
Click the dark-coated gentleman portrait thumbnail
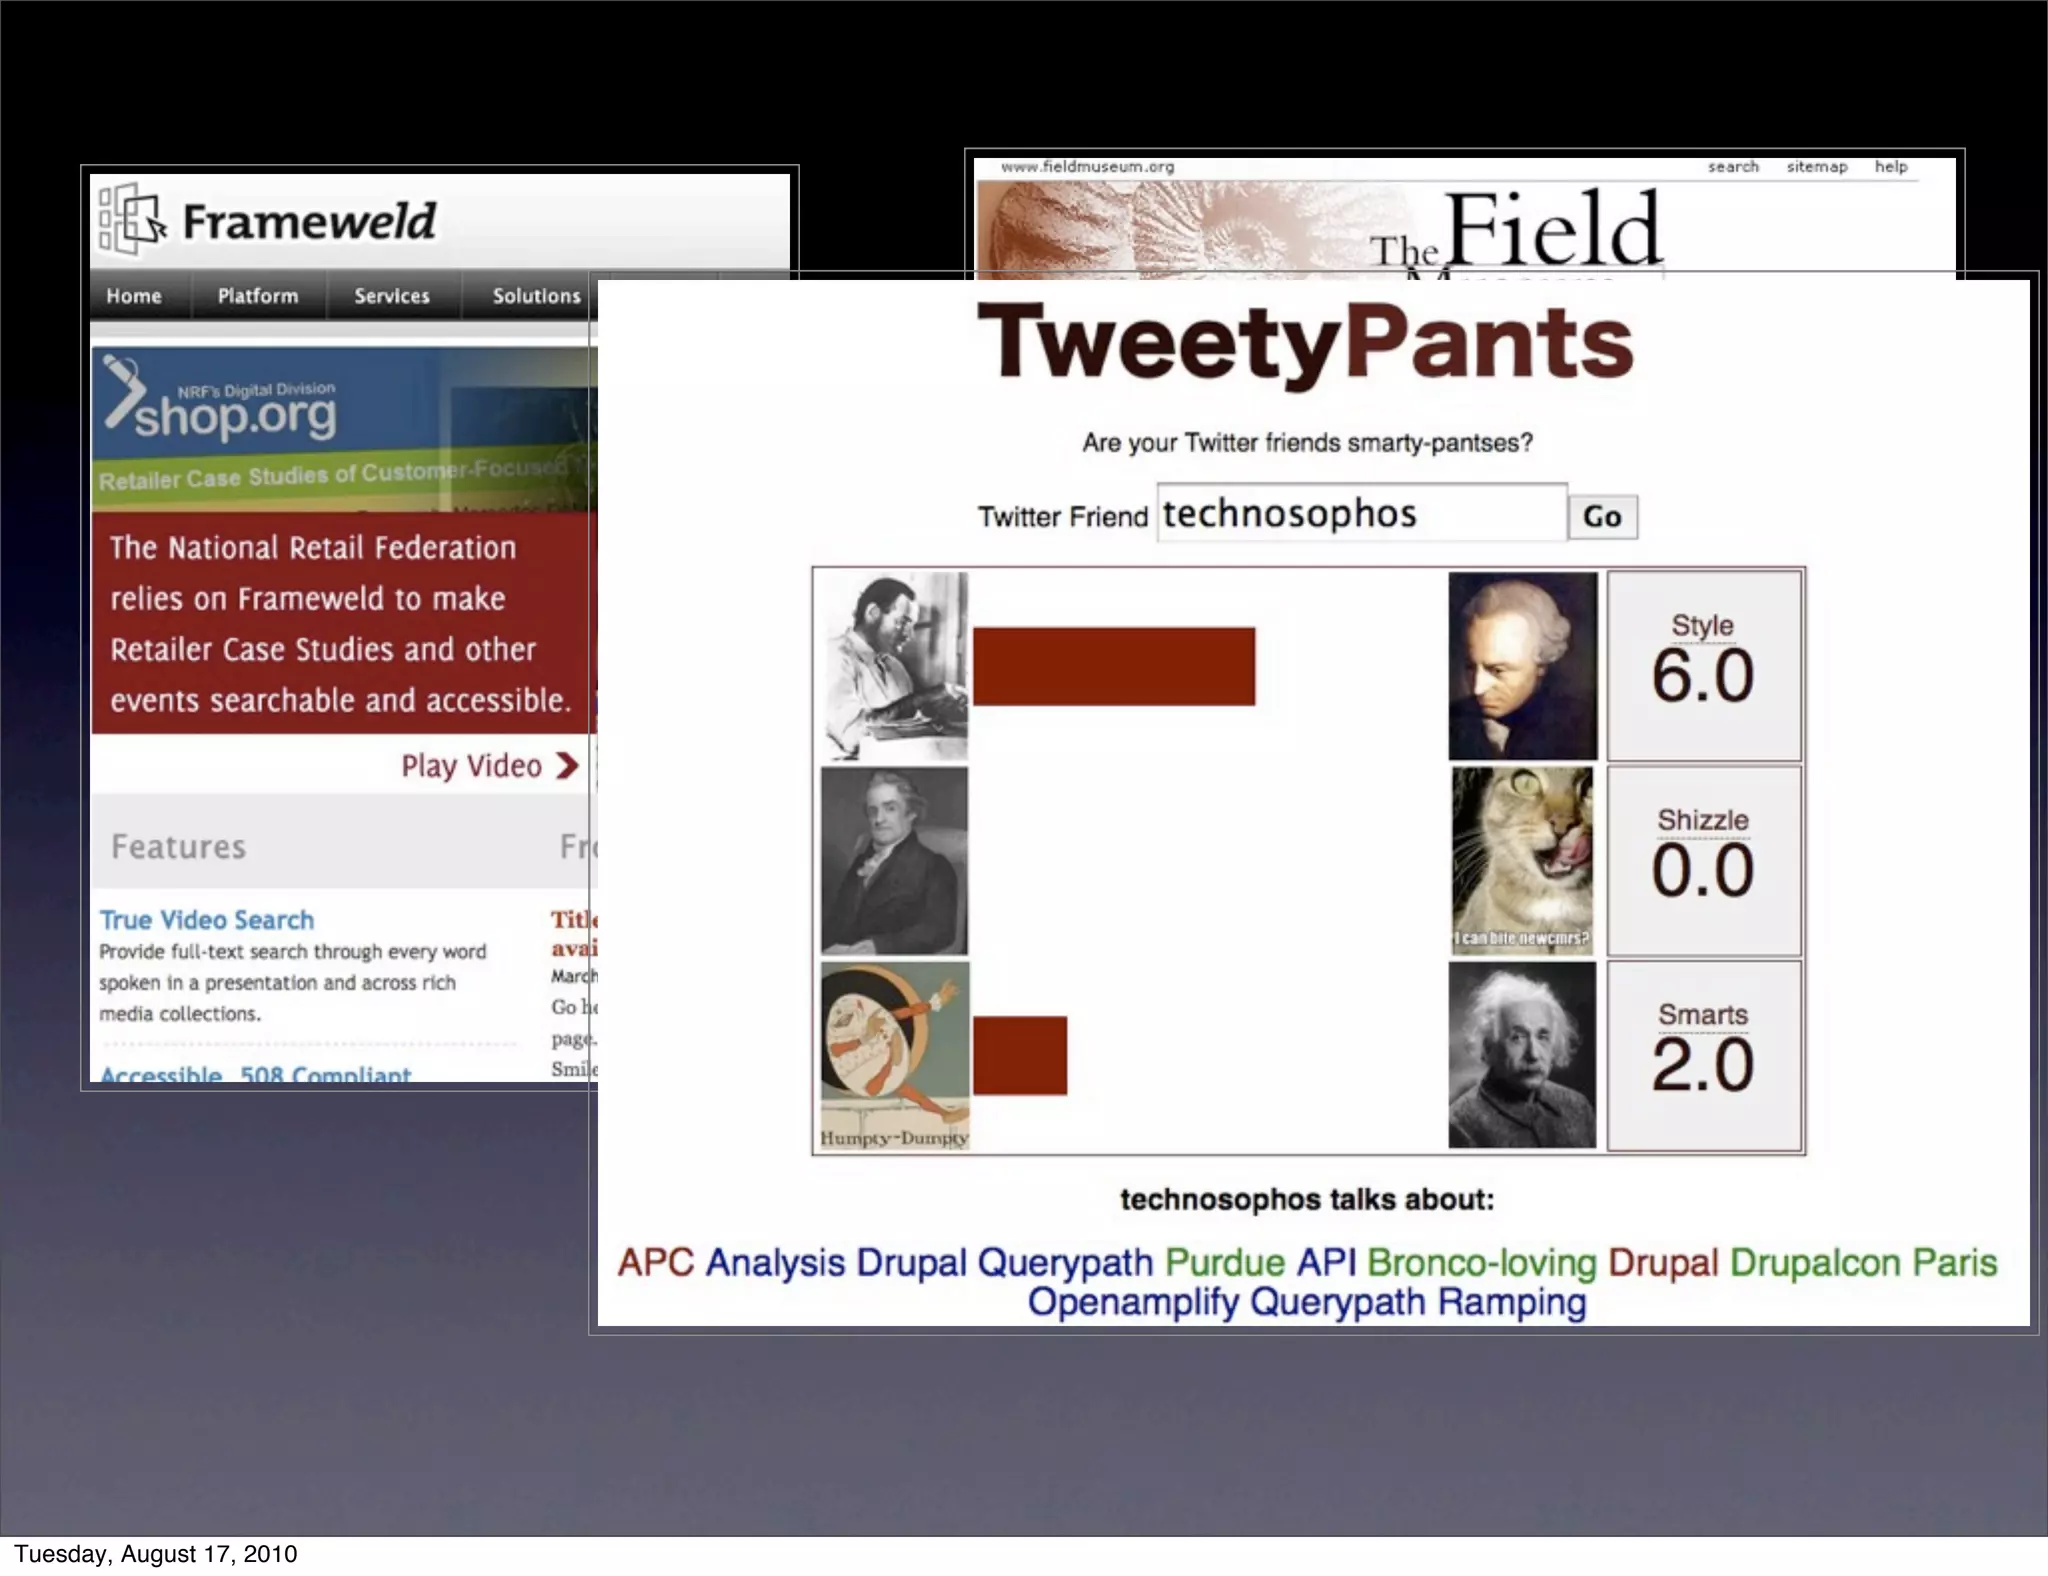click(x=894, y=860)
